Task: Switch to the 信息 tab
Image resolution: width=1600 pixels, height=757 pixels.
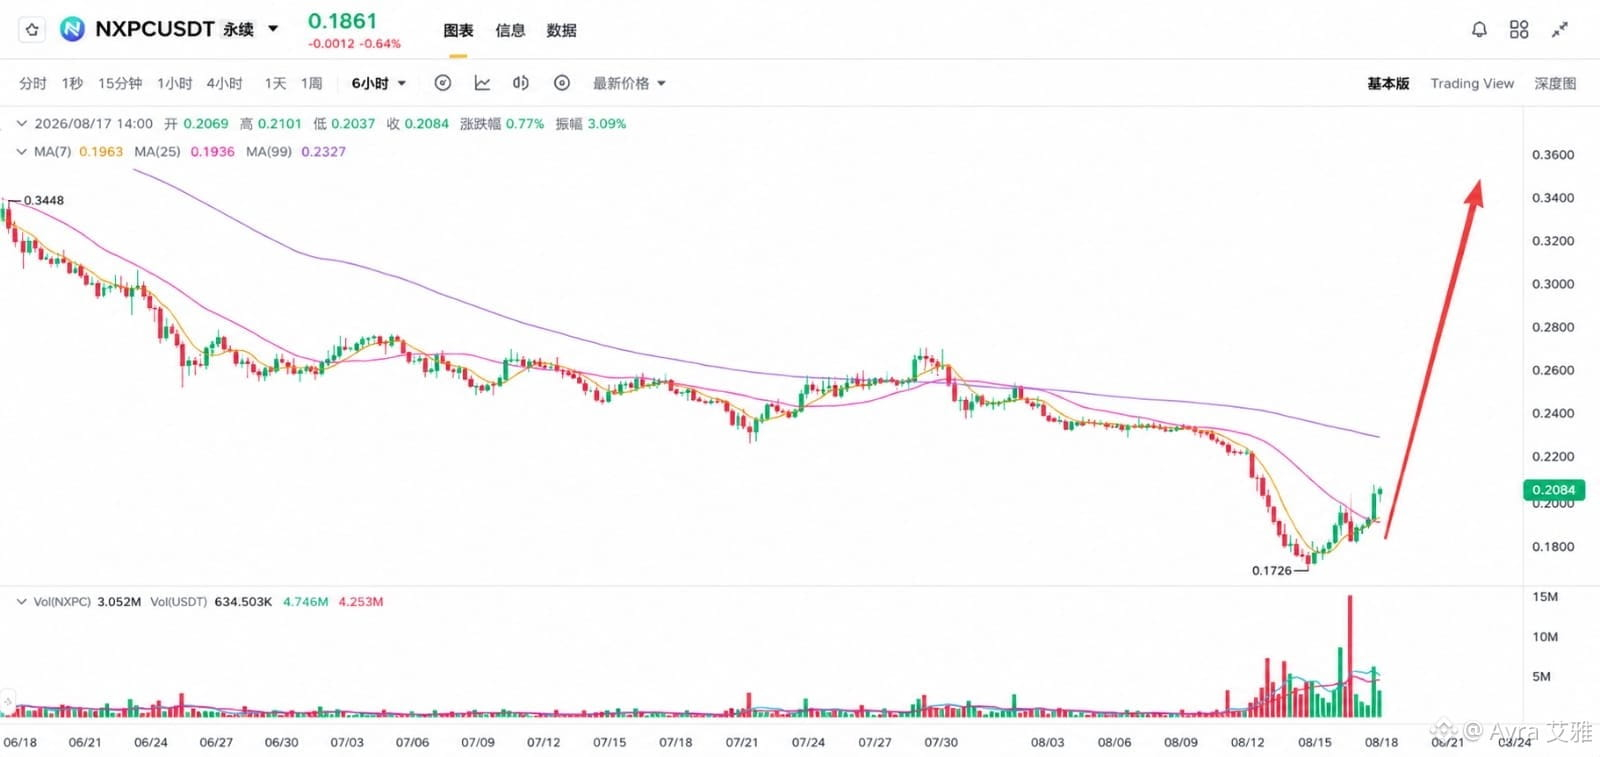Action: click(510, 30)
